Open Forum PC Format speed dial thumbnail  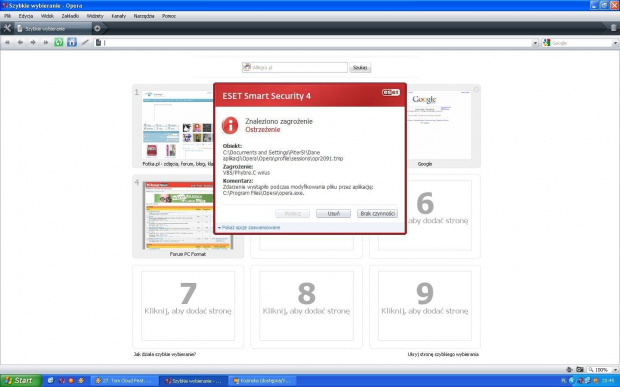[188, 216]
